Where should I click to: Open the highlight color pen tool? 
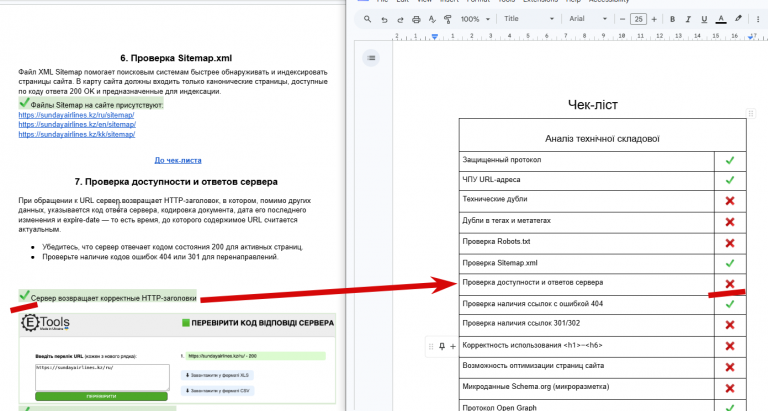click(x=738, y=19)
